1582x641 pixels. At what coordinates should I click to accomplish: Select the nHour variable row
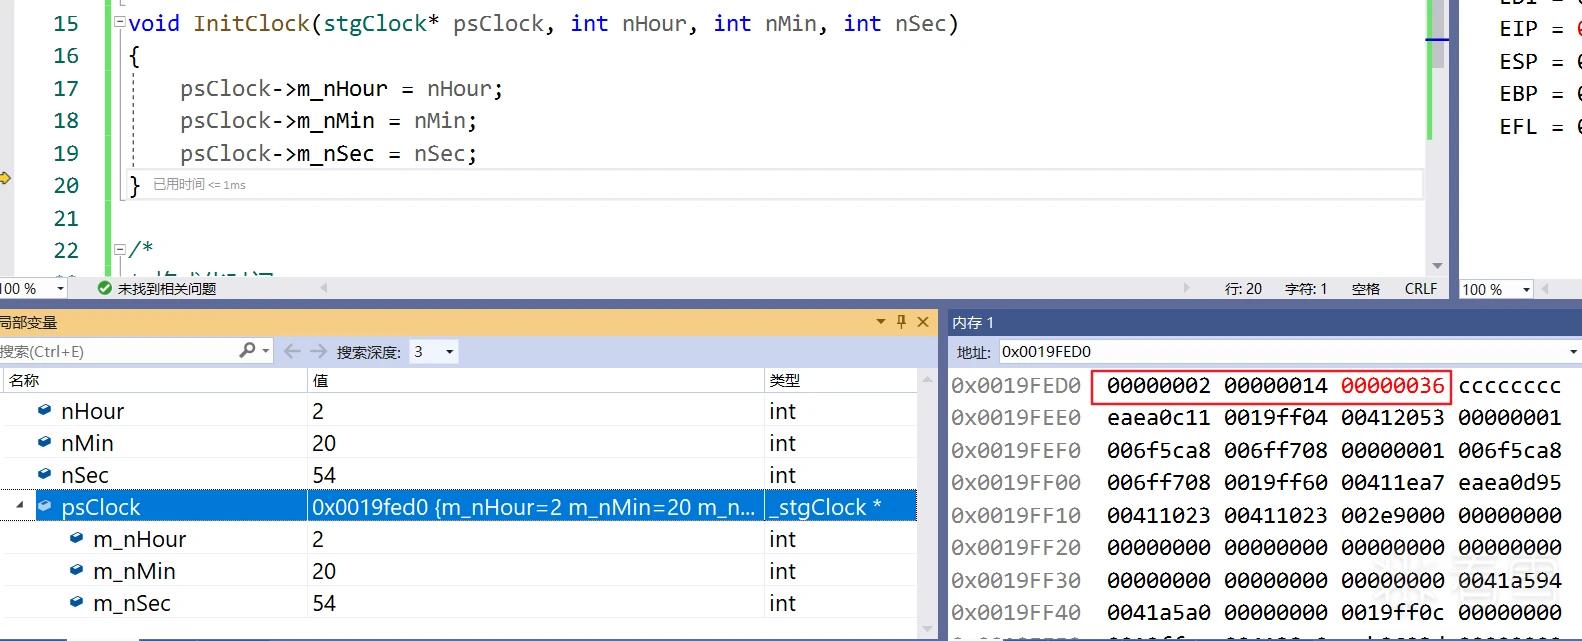pos(458,411)
